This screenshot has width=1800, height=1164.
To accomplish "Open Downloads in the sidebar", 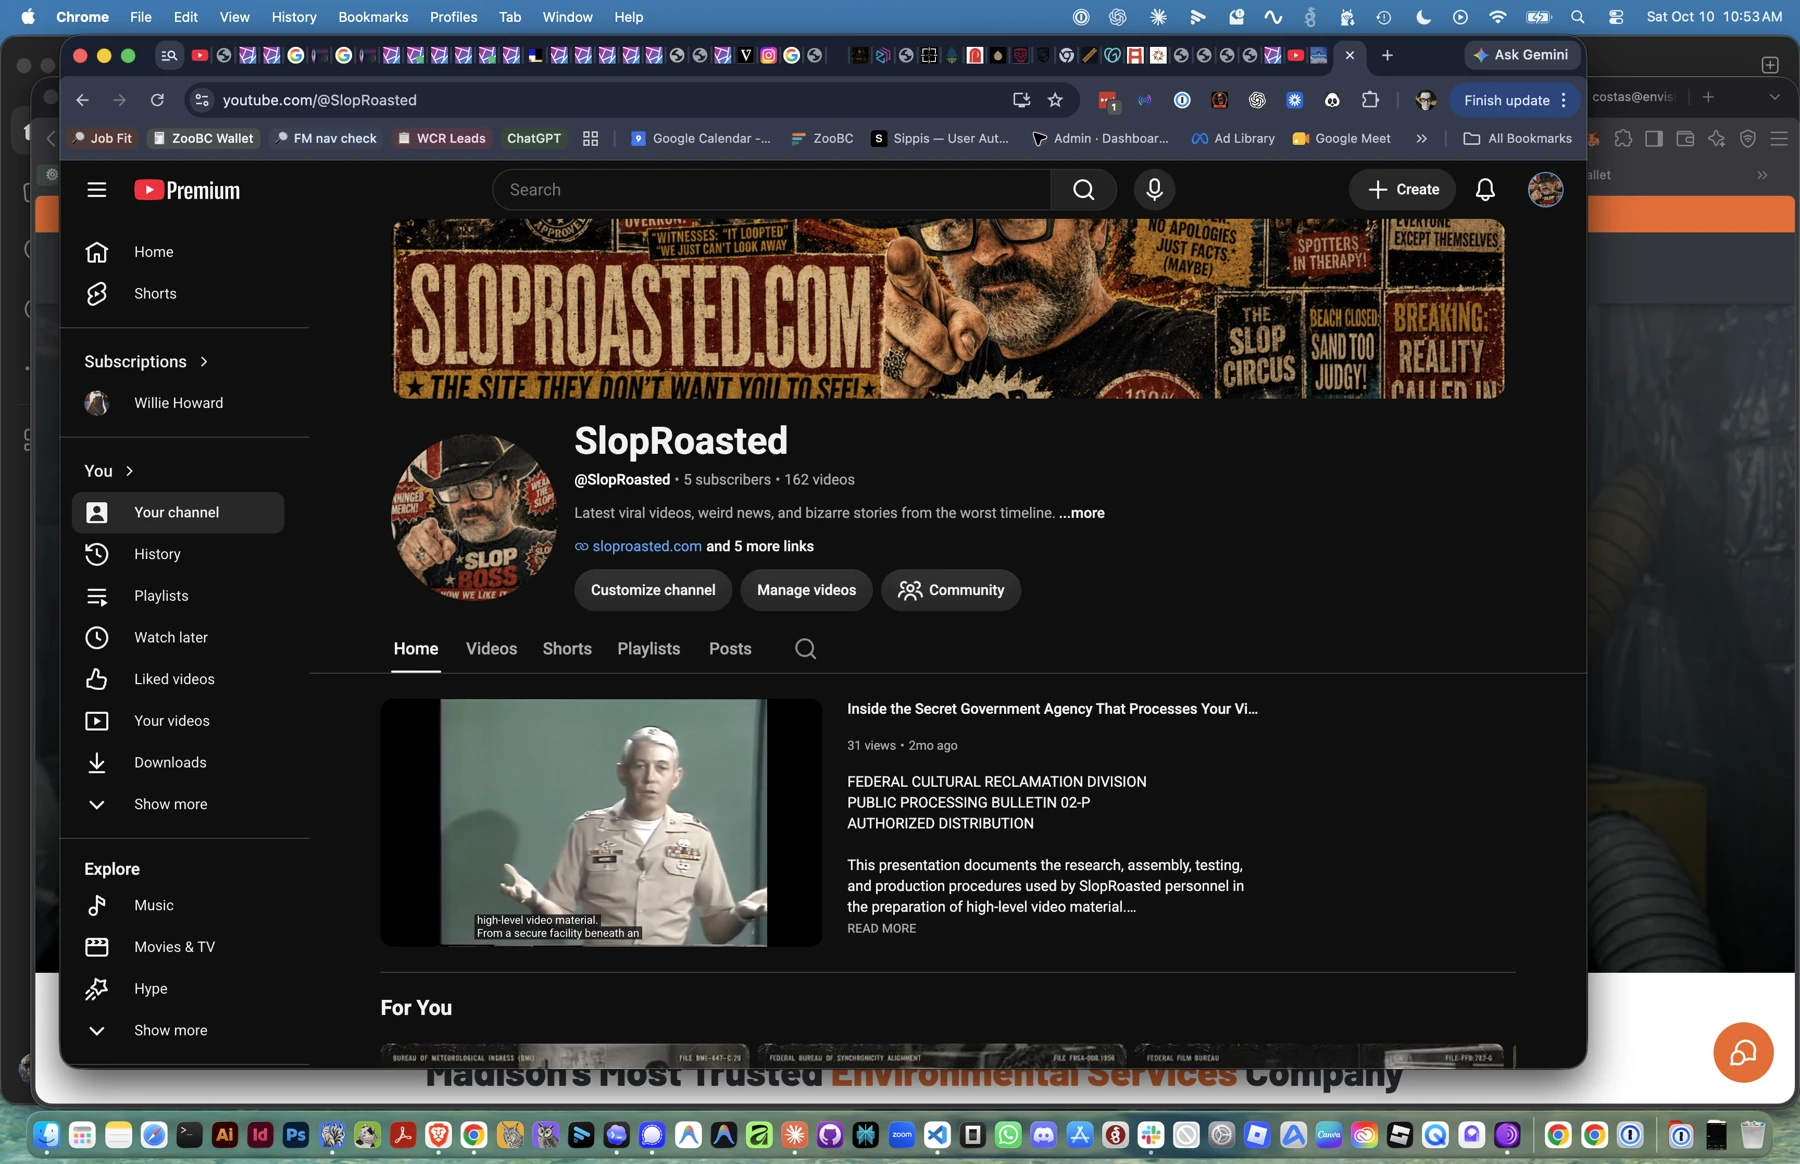I will (178, 762).
